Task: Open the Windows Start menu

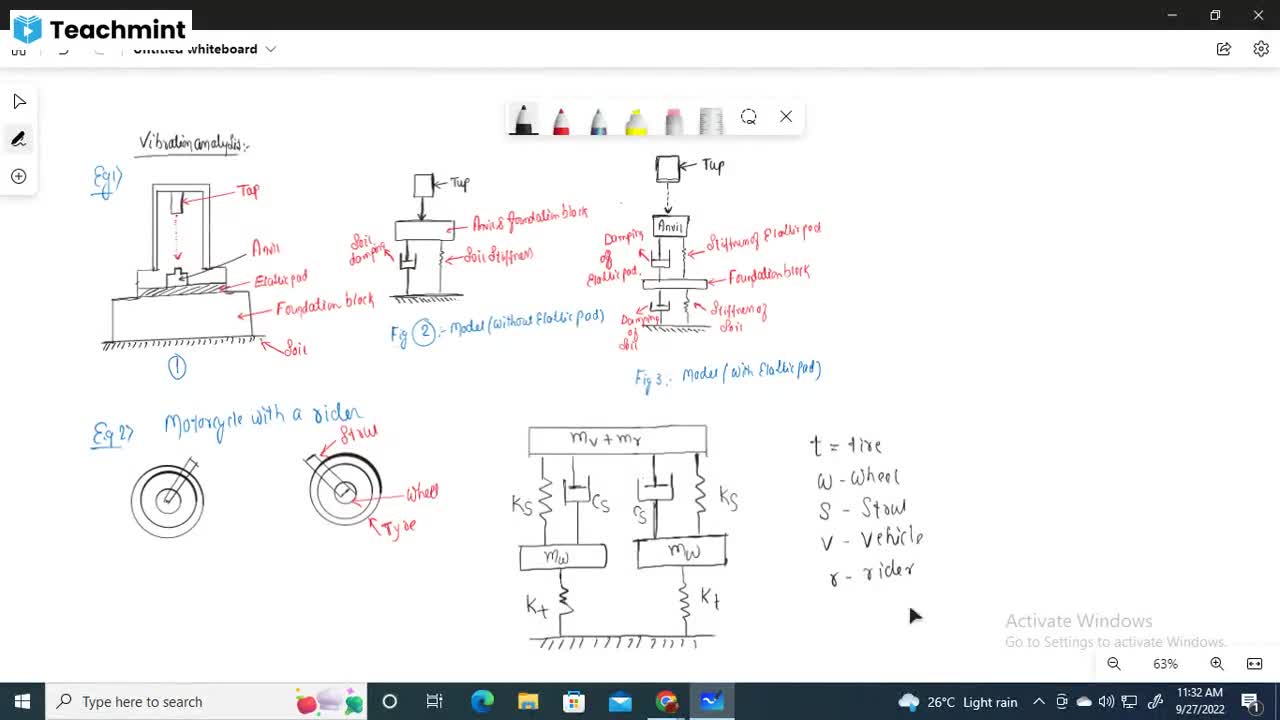Action: pyautogui.click(x=22, y=702)
